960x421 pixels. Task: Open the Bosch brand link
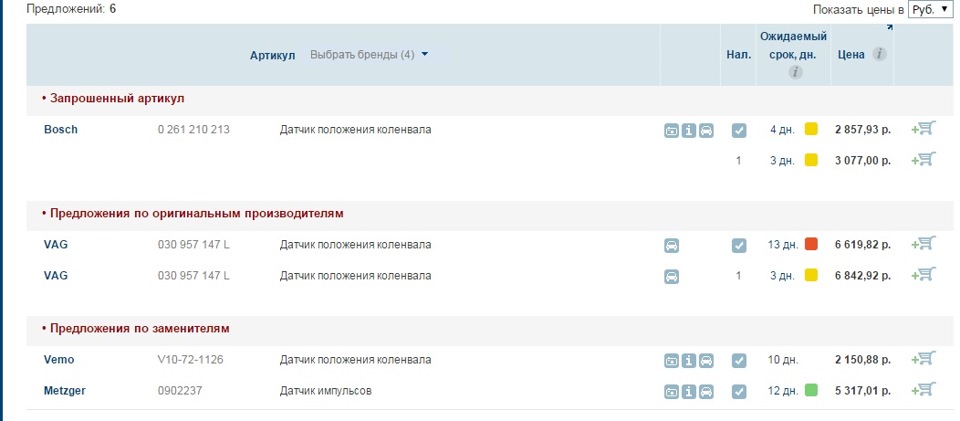[x=60, y=129]
